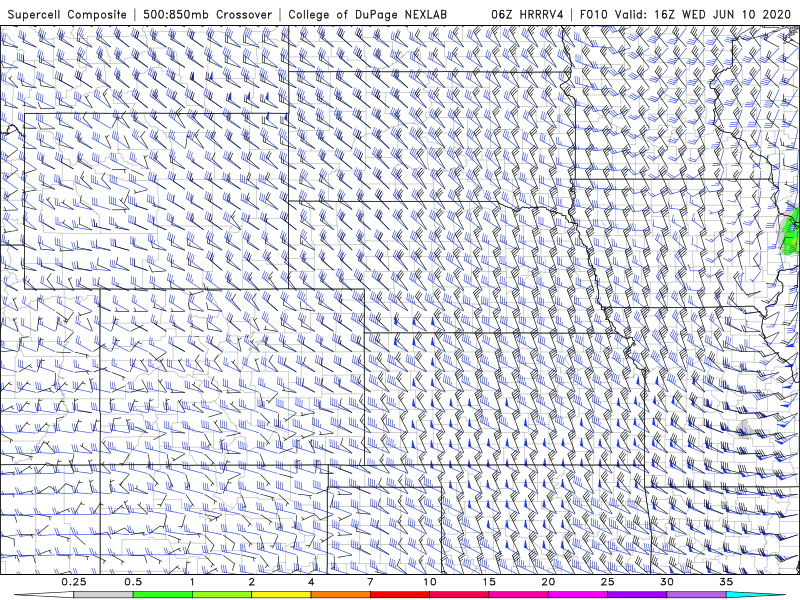Click the legend value "10"
800x600 pixels.
430,582
